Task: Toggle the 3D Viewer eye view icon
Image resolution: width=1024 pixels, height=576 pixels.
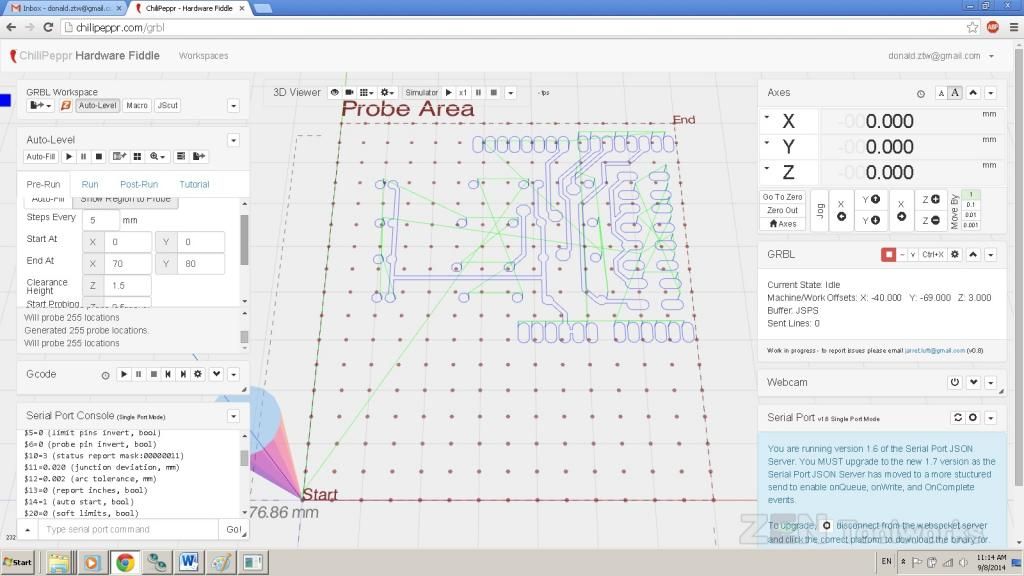Action: pyautogui.click(x=334, y=93)
